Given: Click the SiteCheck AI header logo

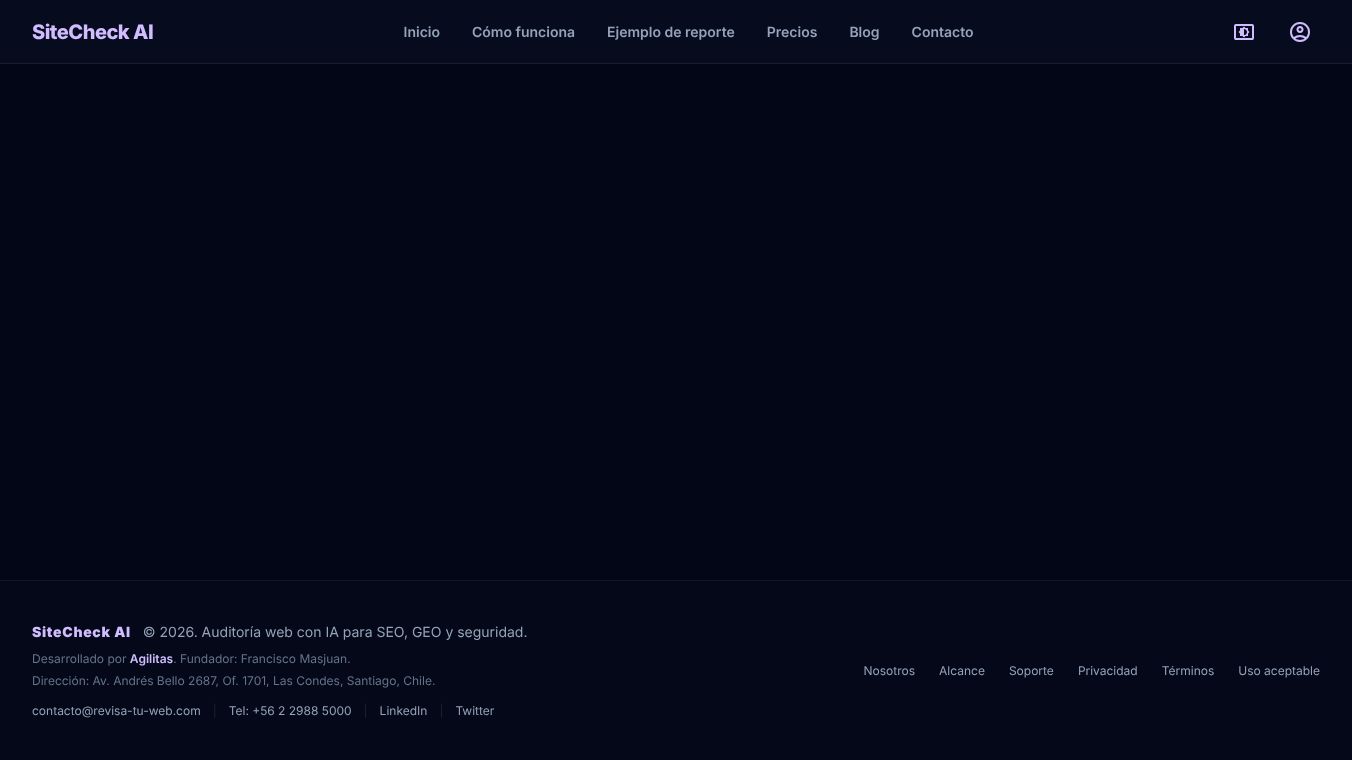Looking at the screenshot, I should [93, 32].
